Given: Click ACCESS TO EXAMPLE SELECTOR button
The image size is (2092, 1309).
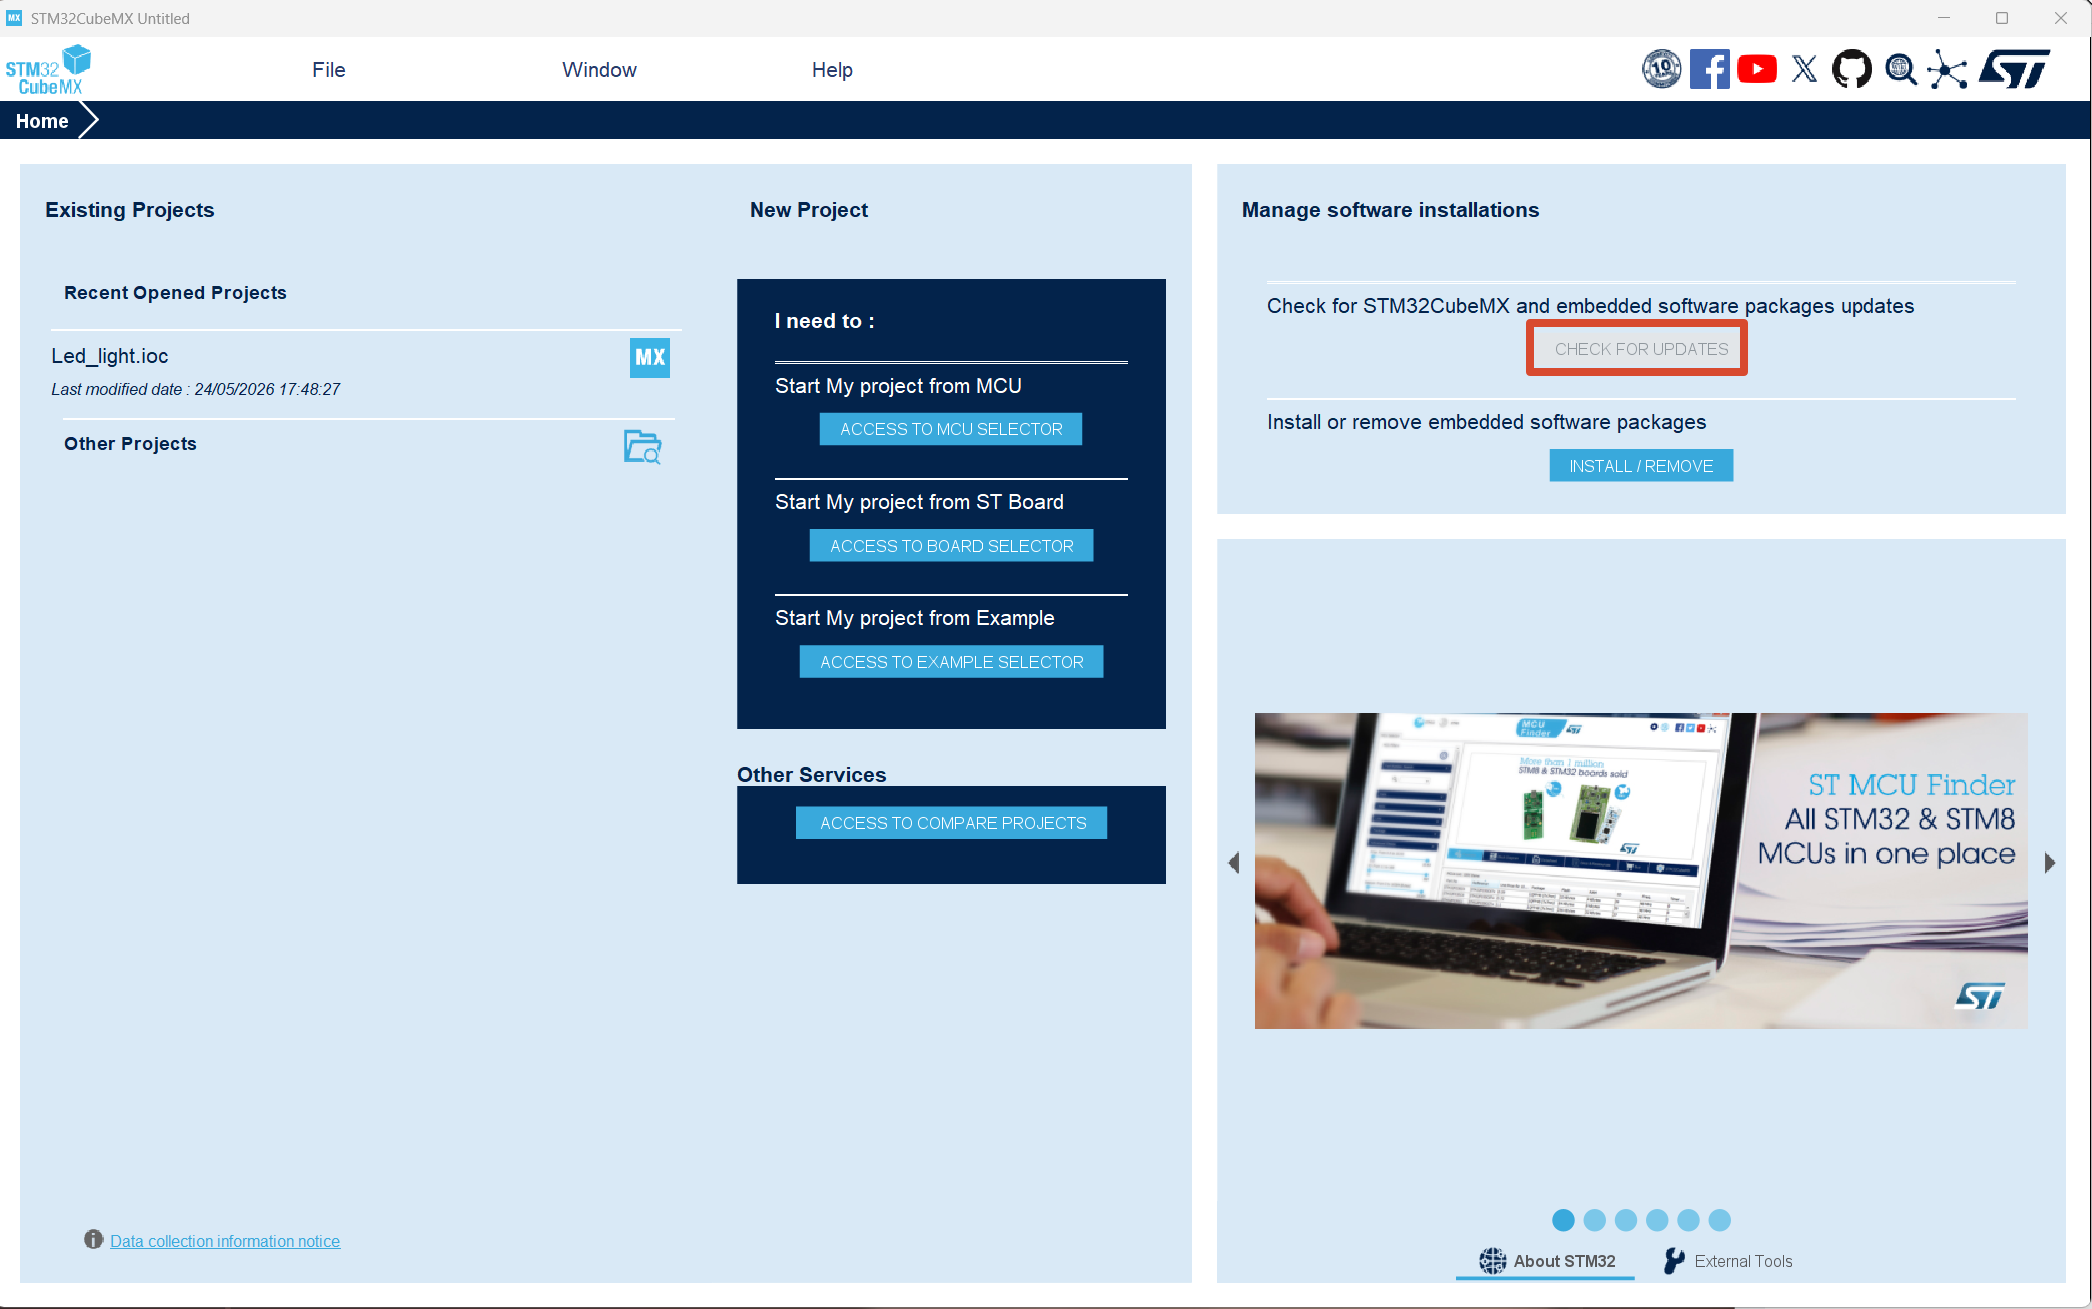Looking at the screenshot, I should tap(951, 662).
